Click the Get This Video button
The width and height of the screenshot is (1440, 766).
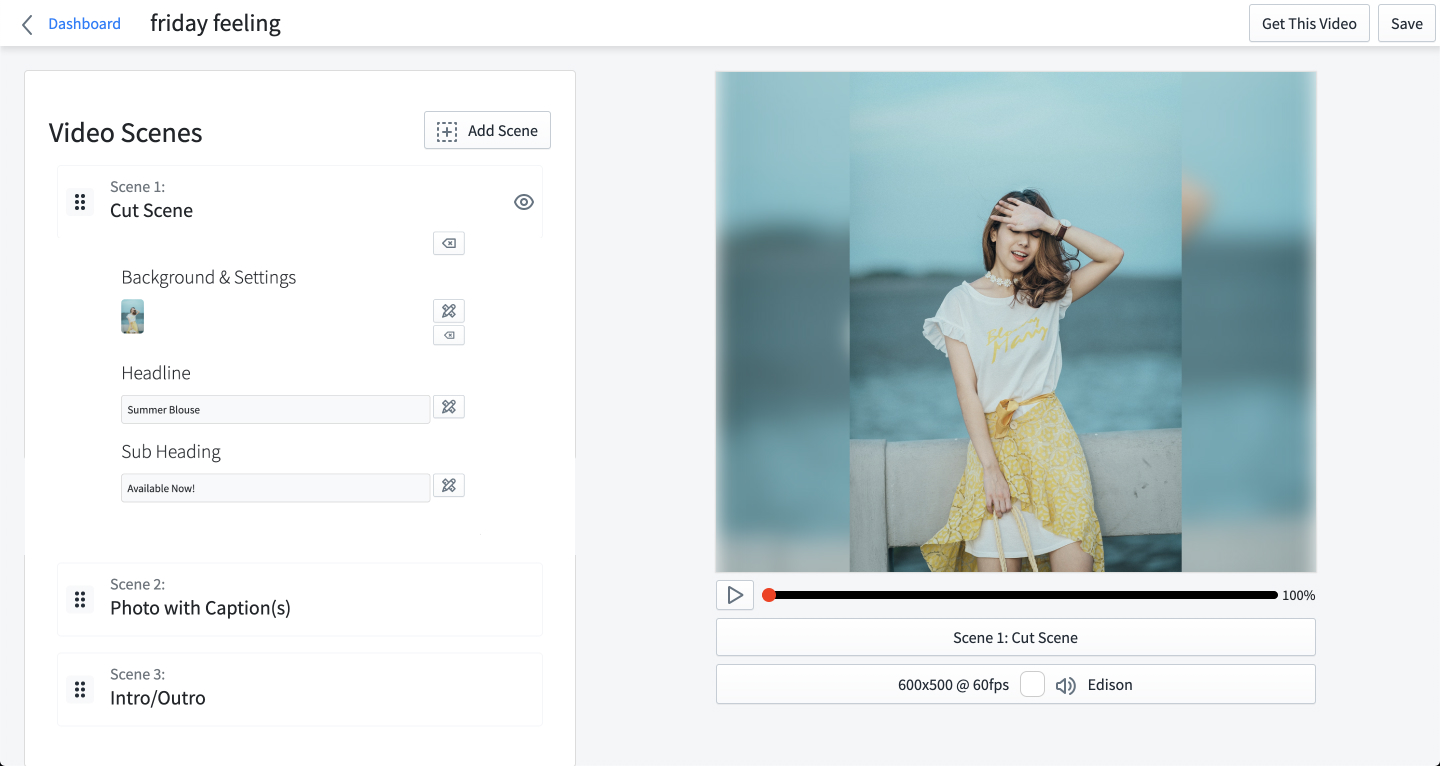tap(1309, 24)
